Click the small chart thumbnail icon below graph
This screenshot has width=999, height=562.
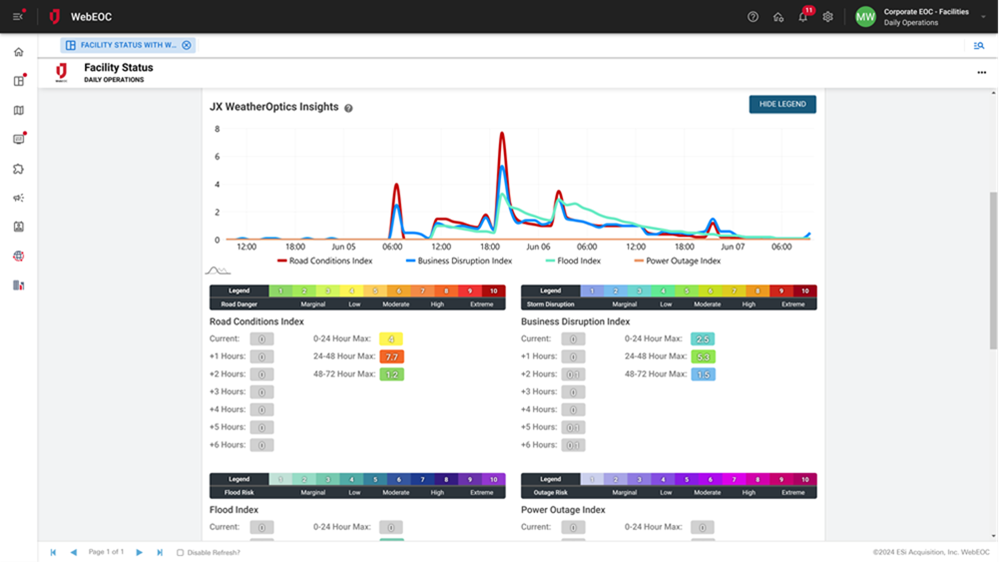(218, 271)
